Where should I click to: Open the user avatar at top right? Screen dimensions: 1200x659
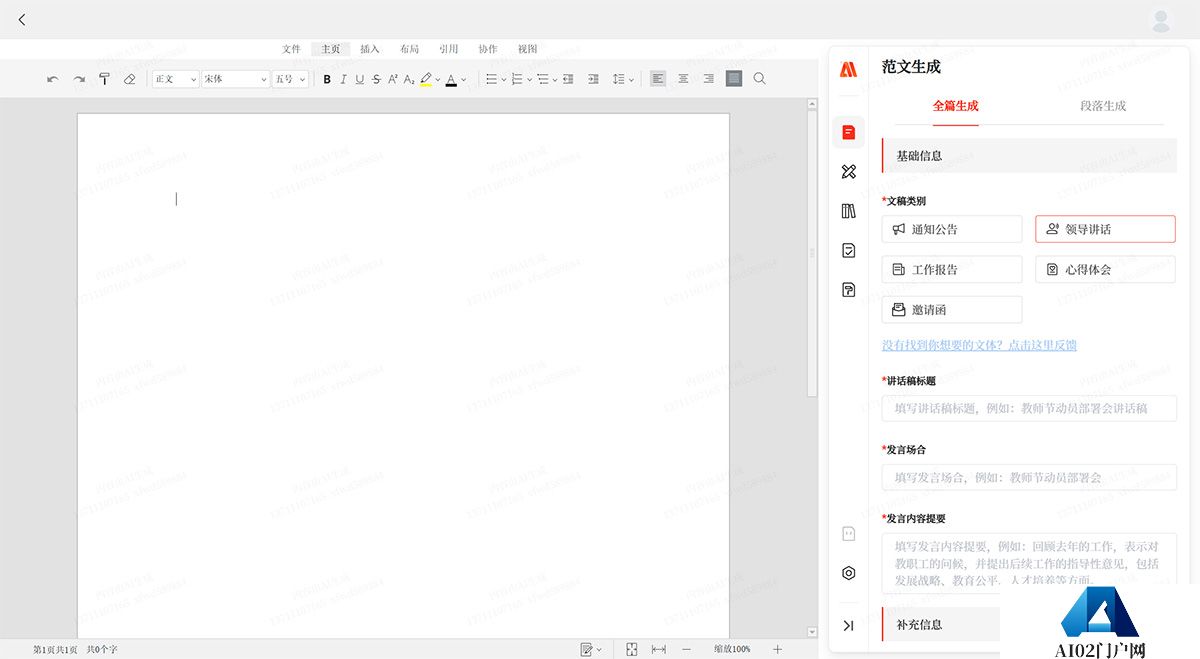[x=1161, y=20]
